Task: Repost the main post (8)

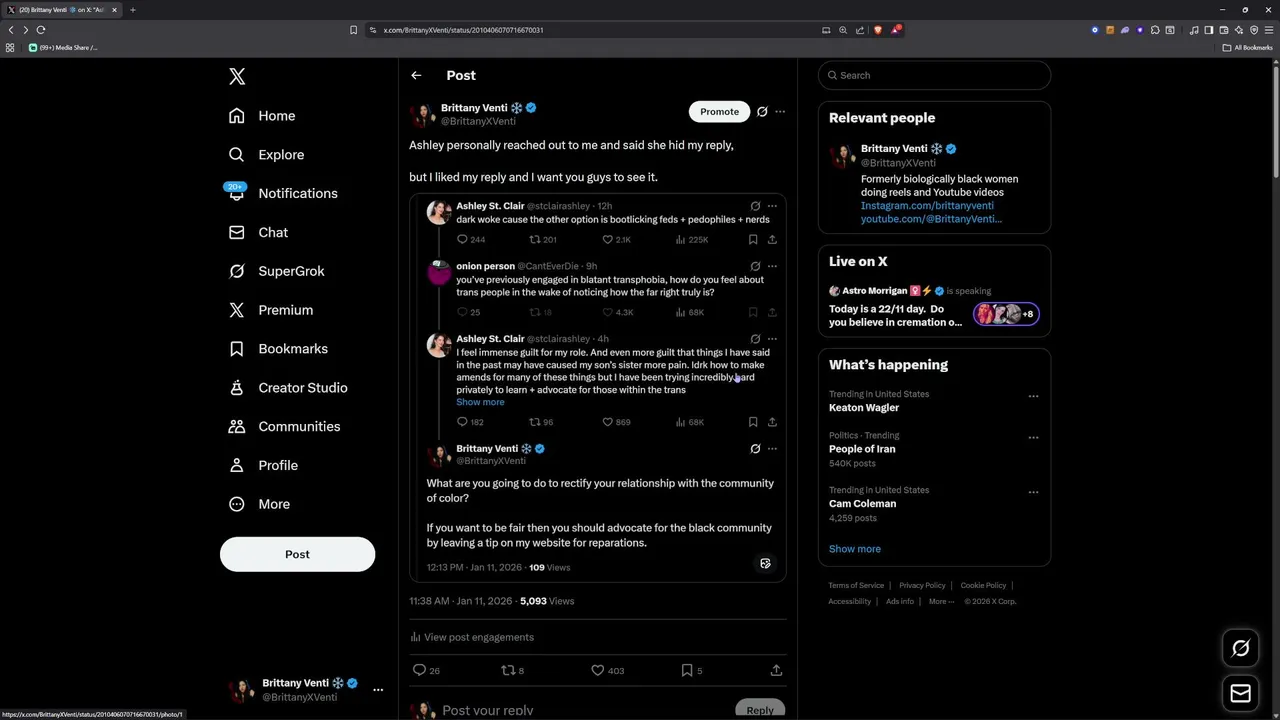Action: 512,670
